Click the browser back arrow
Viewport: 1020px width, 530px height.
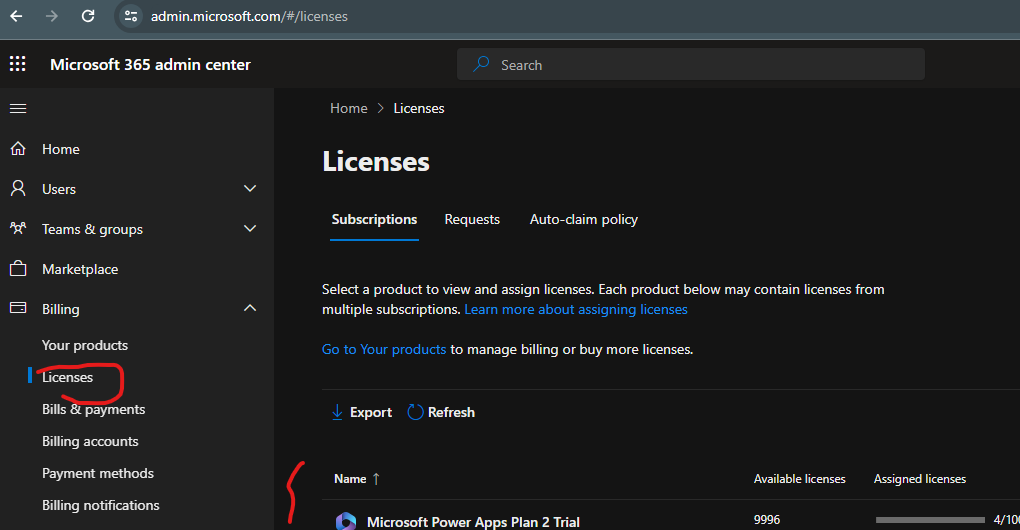pyautogui.click(x=16, y=16)
